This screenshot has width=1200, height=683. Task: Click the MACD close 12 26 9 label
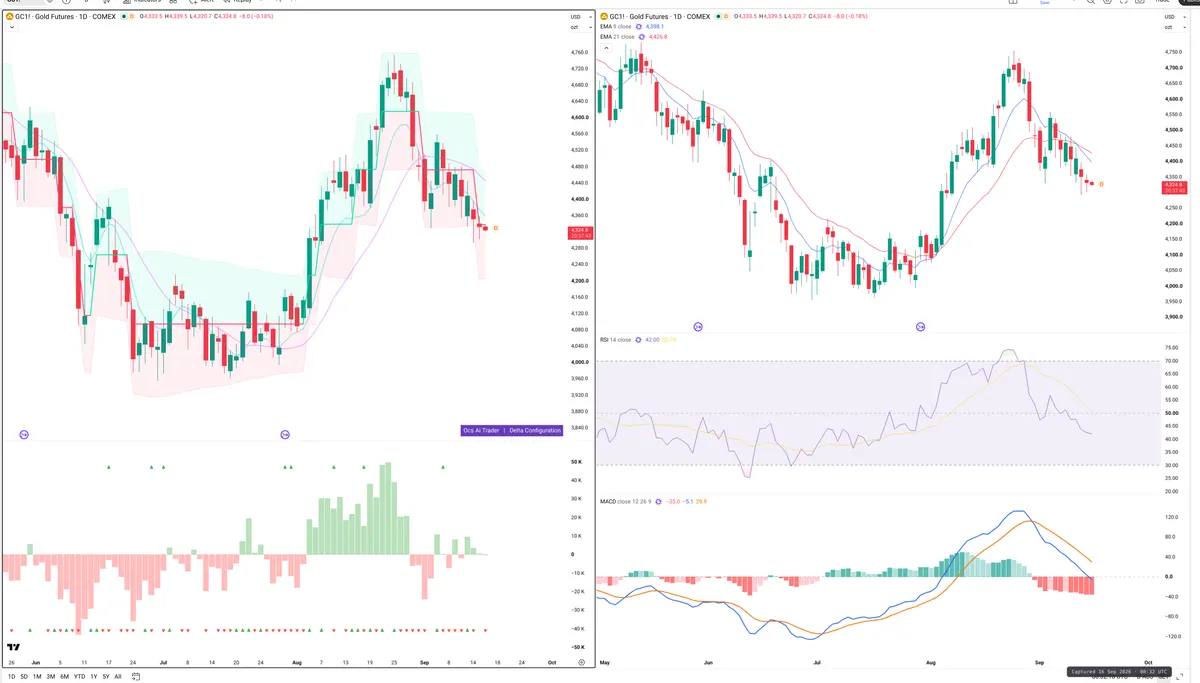(x=626, y=500)
